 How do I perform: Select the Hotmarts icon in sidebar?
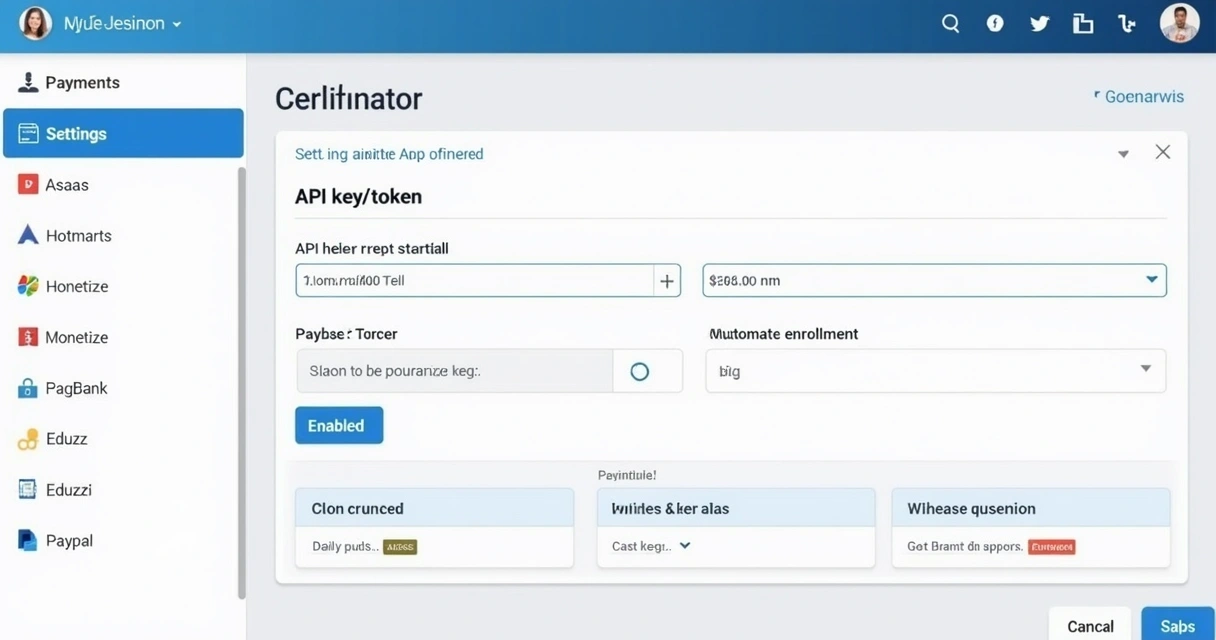(28, 235)
